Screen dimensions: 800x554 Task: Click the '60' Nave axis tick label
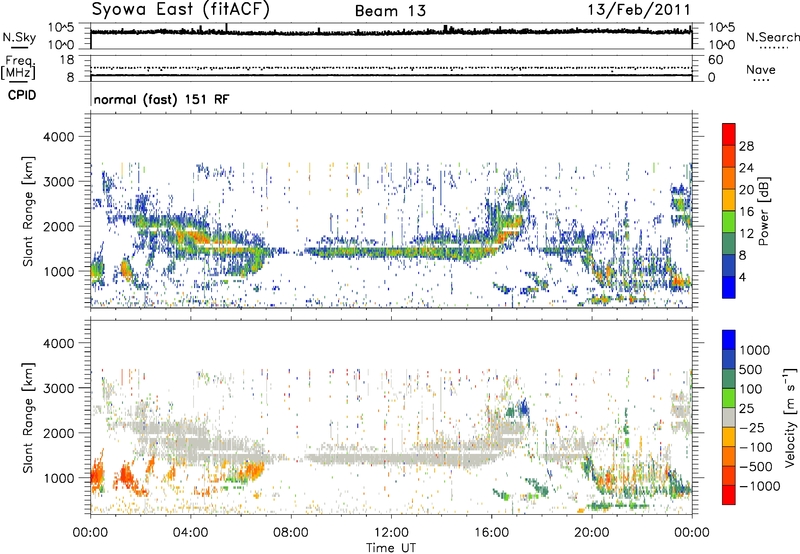click(715, 60)
